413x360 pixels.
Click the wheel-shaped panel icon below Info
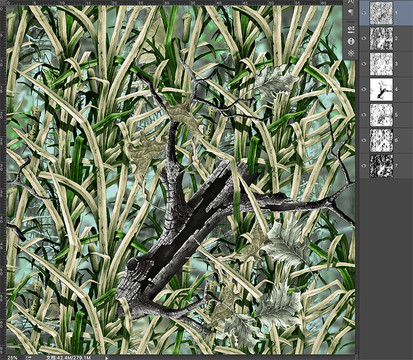pos(351,53)
